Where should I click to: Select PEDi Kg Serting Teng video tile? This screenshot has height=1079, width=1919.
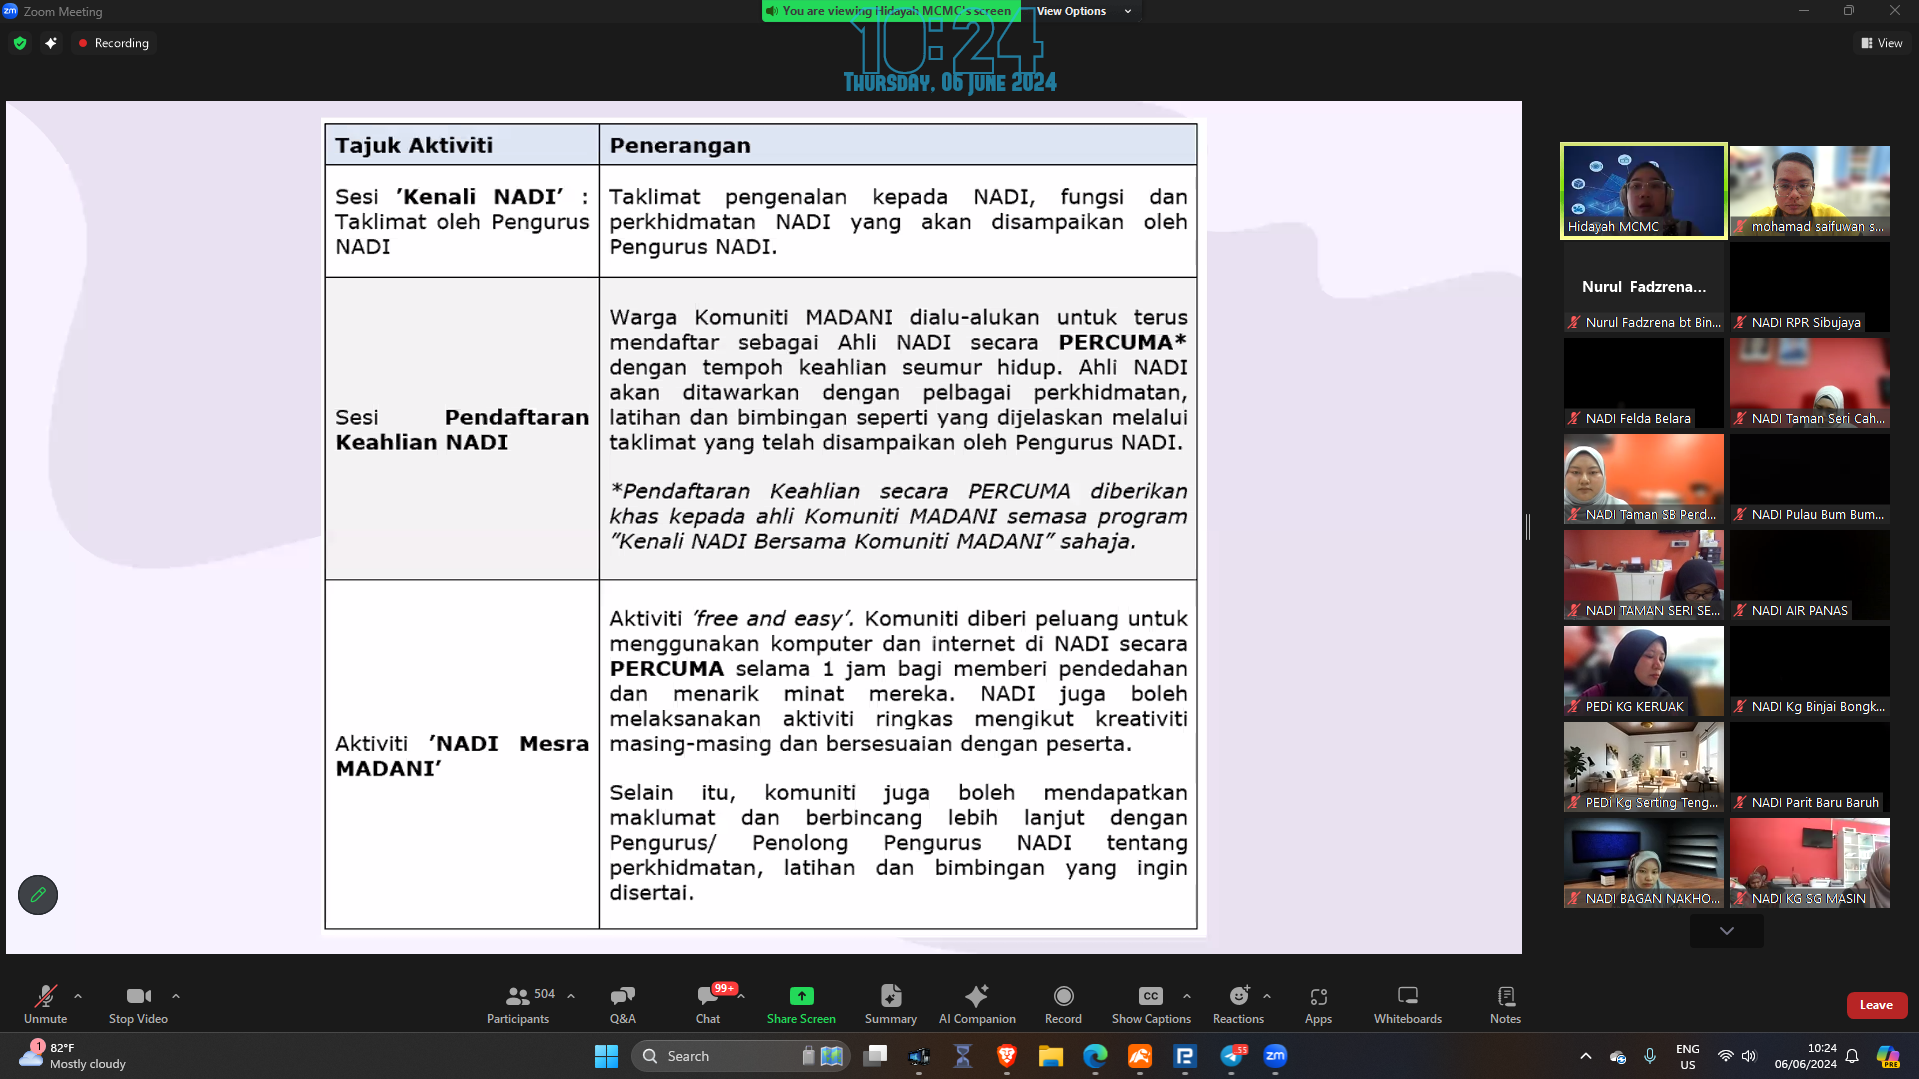[1643, 766]
